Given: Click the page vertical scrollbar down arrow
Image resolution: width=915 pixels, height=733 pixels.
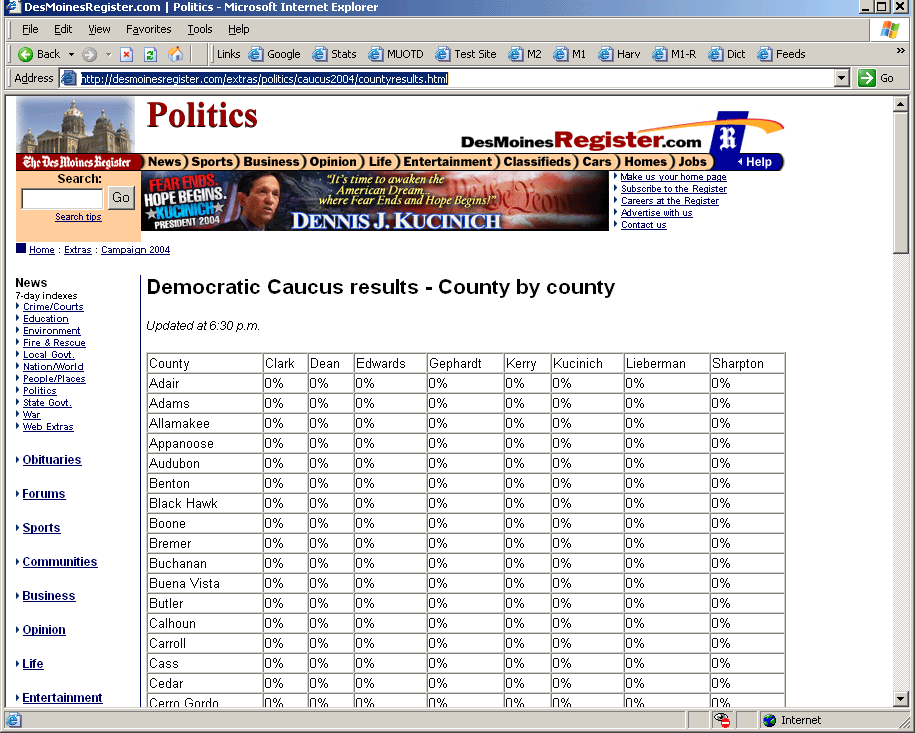Looking at the screenshot, I should [x=900, y=699].
